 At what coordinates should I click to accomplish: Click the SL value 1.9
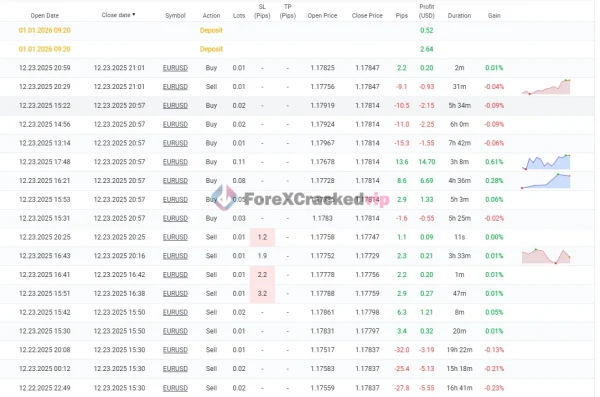coord(262,256)
